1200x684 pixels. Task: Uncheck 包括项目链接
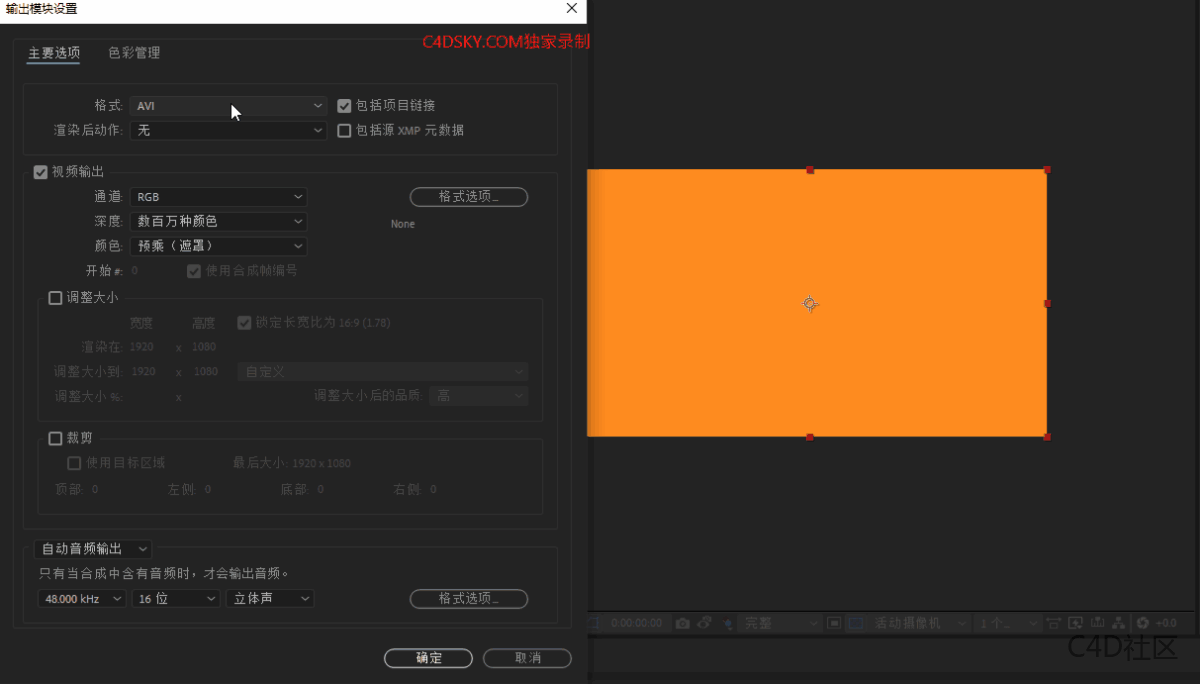pos(344,105)
